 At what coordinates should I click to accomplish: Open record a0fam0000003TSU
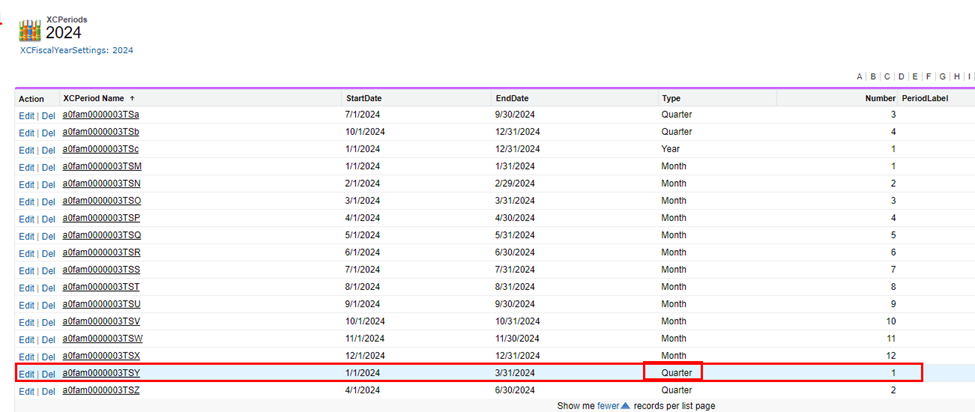click(x=102, y=304)
